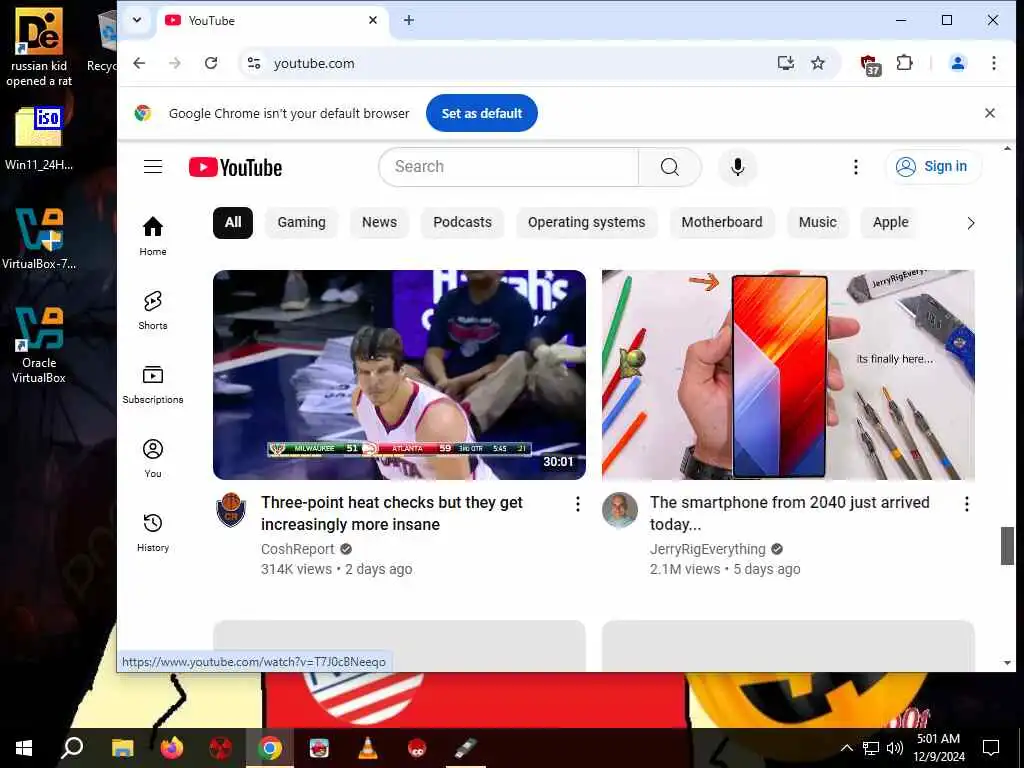Open a new Chrome tab
The width and height of the screenshot is (1024, 768).
click(409, 20)
